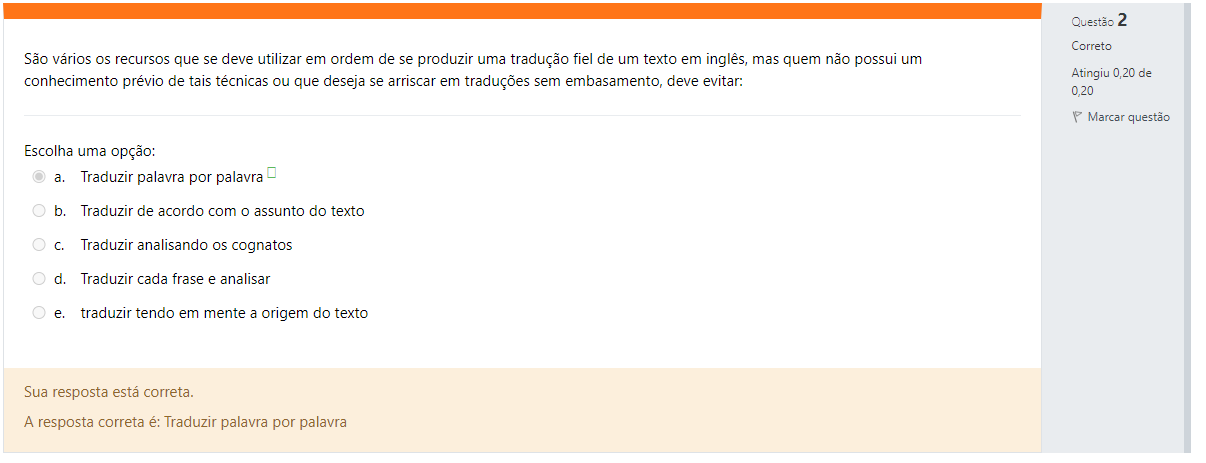Pick radio button for option d
Viewport: 1206px width, 463px height.
[39, 279]
